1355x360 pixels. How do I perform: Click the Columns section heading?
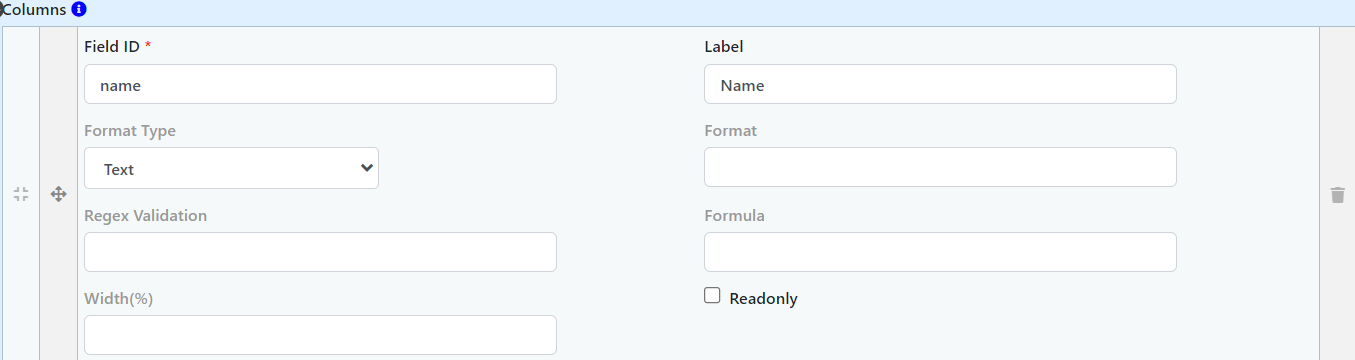(x=35, y=10)
